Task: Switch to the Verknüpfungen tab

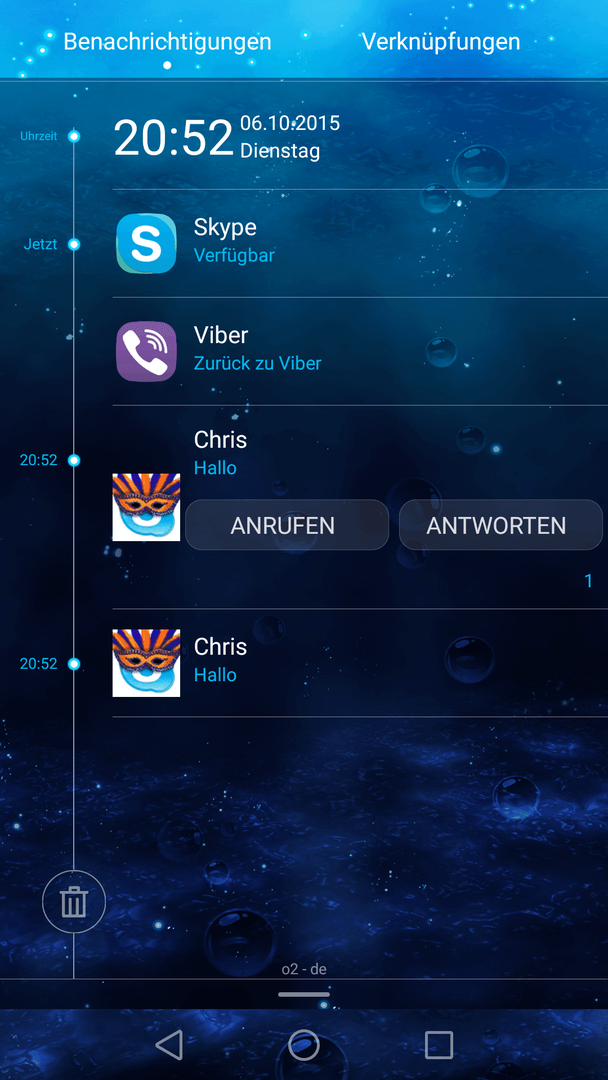Action: (441, 41)
